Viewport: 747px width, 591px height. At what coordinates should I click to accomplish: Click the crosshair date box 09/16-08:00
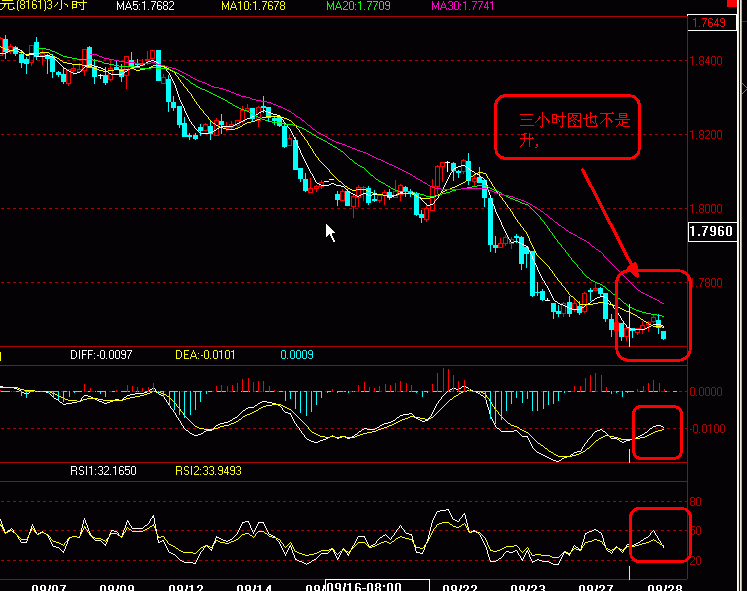pos(377,586)
